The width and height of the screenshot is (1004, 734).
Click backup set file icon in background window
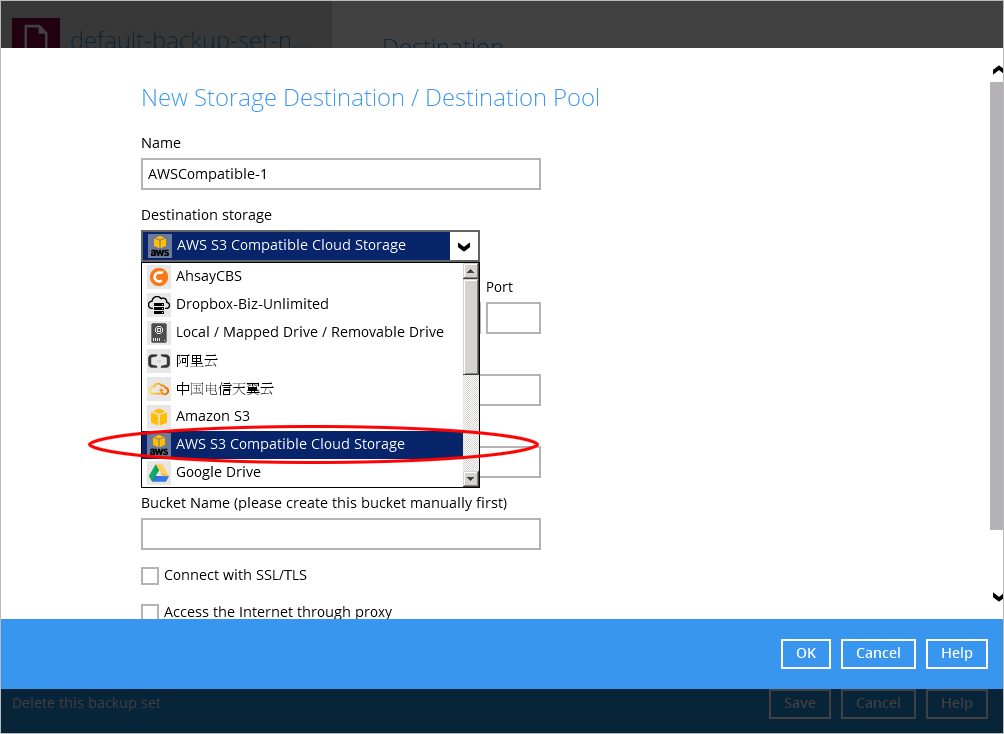(36, 33)
